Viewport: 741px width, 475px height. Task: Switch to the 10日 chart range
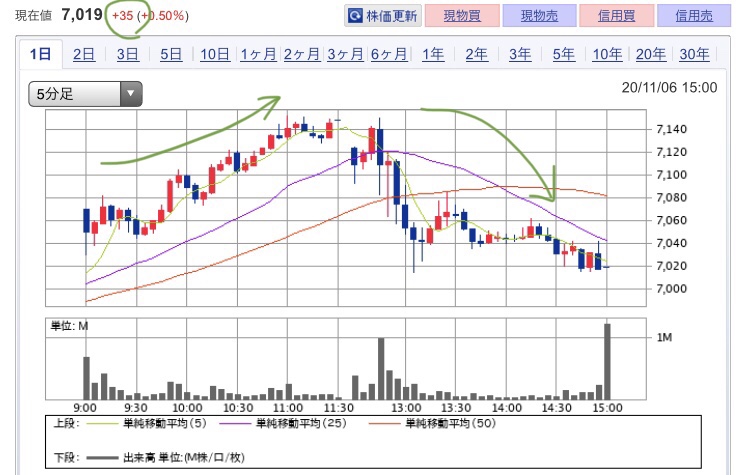tap(215, 54)
